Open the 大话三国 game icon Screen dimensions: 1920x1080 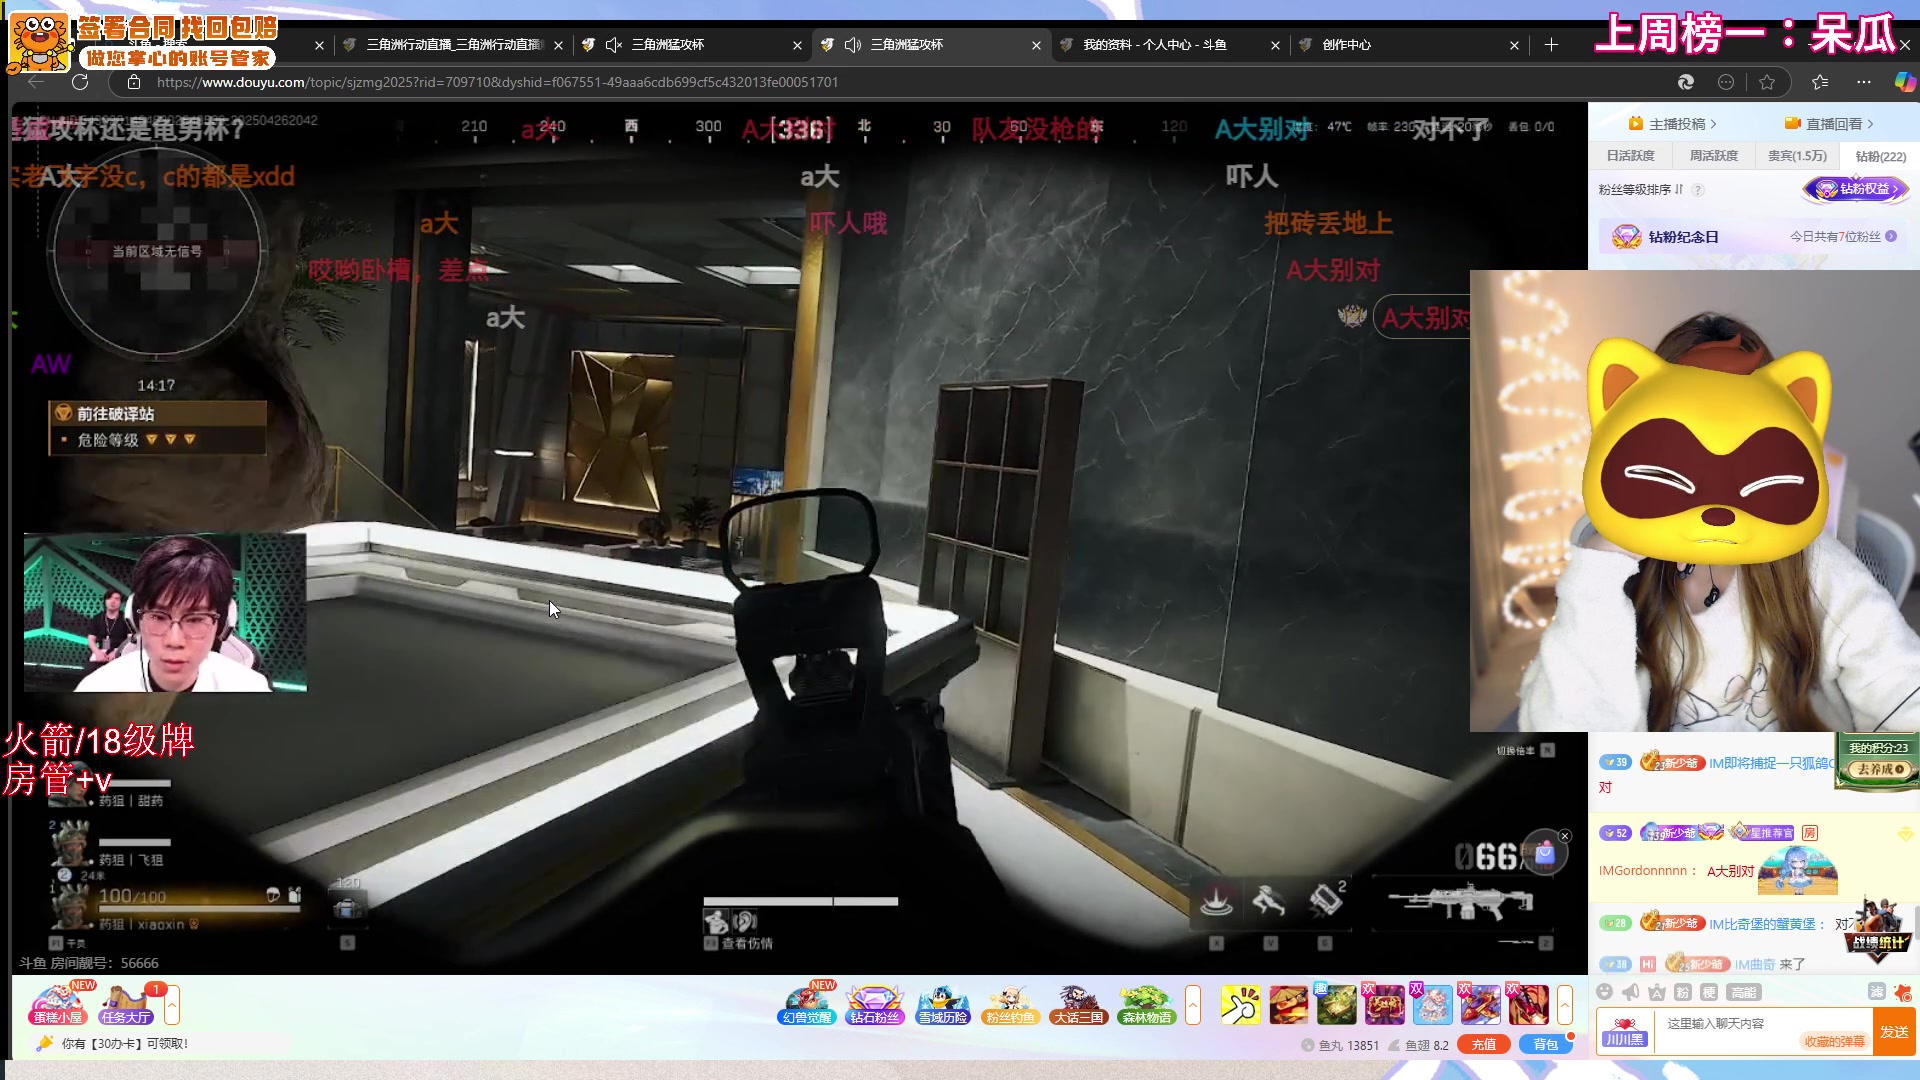tap(1078, 1004)
